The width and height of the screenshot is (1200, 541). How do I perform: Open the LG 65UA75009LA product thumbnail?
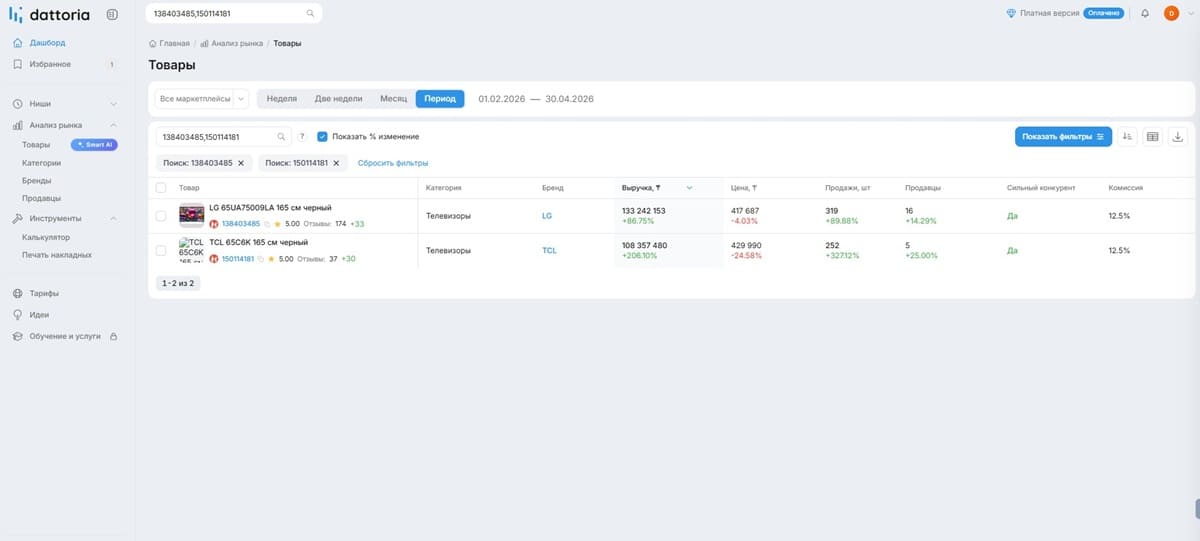click(191, 215)
